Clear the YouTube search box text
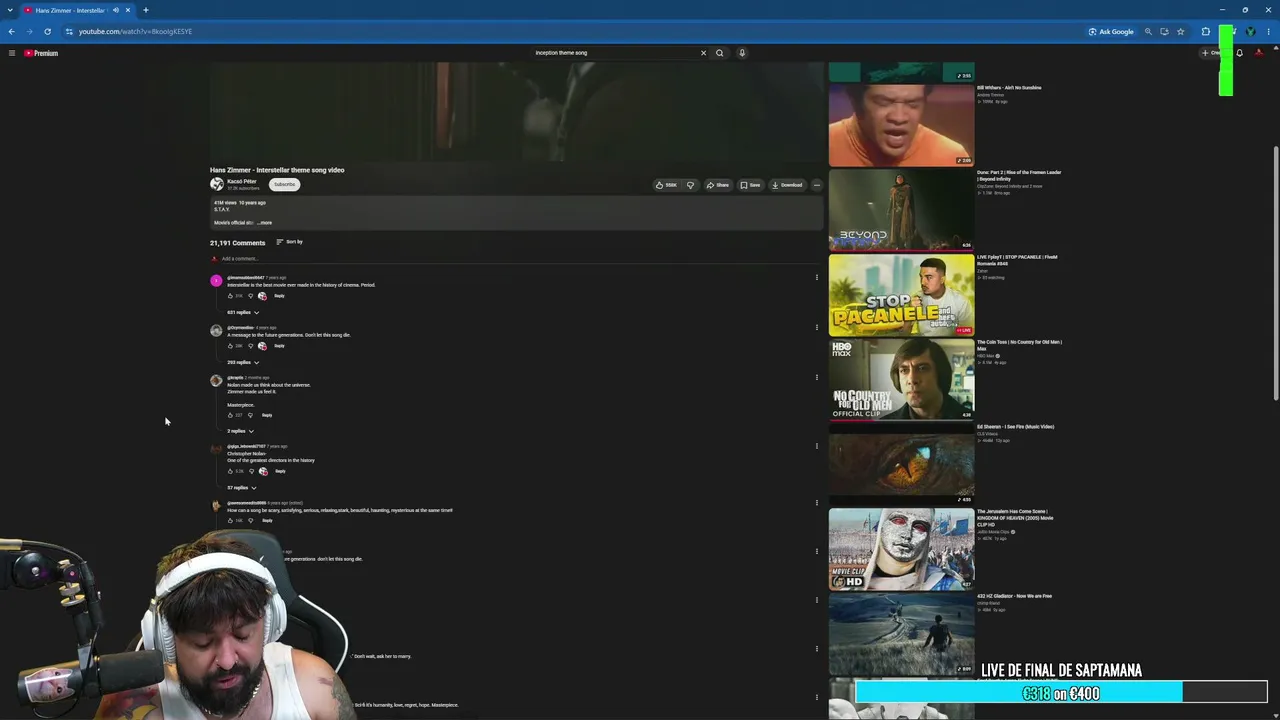The height and width of the screenshot is (720, 1280). (703, 53)
